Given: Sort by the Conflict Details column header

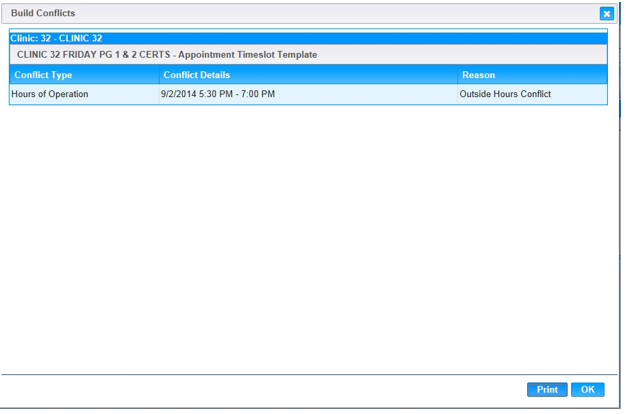Looking at the screenshot, I should (197, 75).
